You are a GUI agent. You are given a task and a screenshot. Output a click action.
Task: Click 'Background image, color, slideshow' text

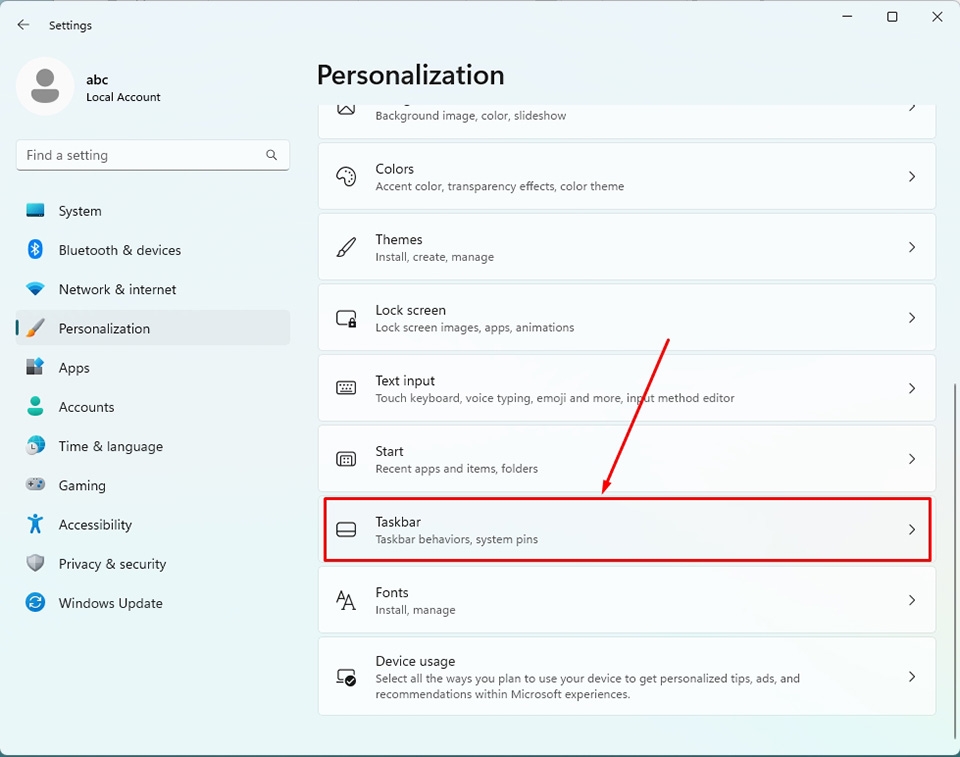click(x=470, y=116)
